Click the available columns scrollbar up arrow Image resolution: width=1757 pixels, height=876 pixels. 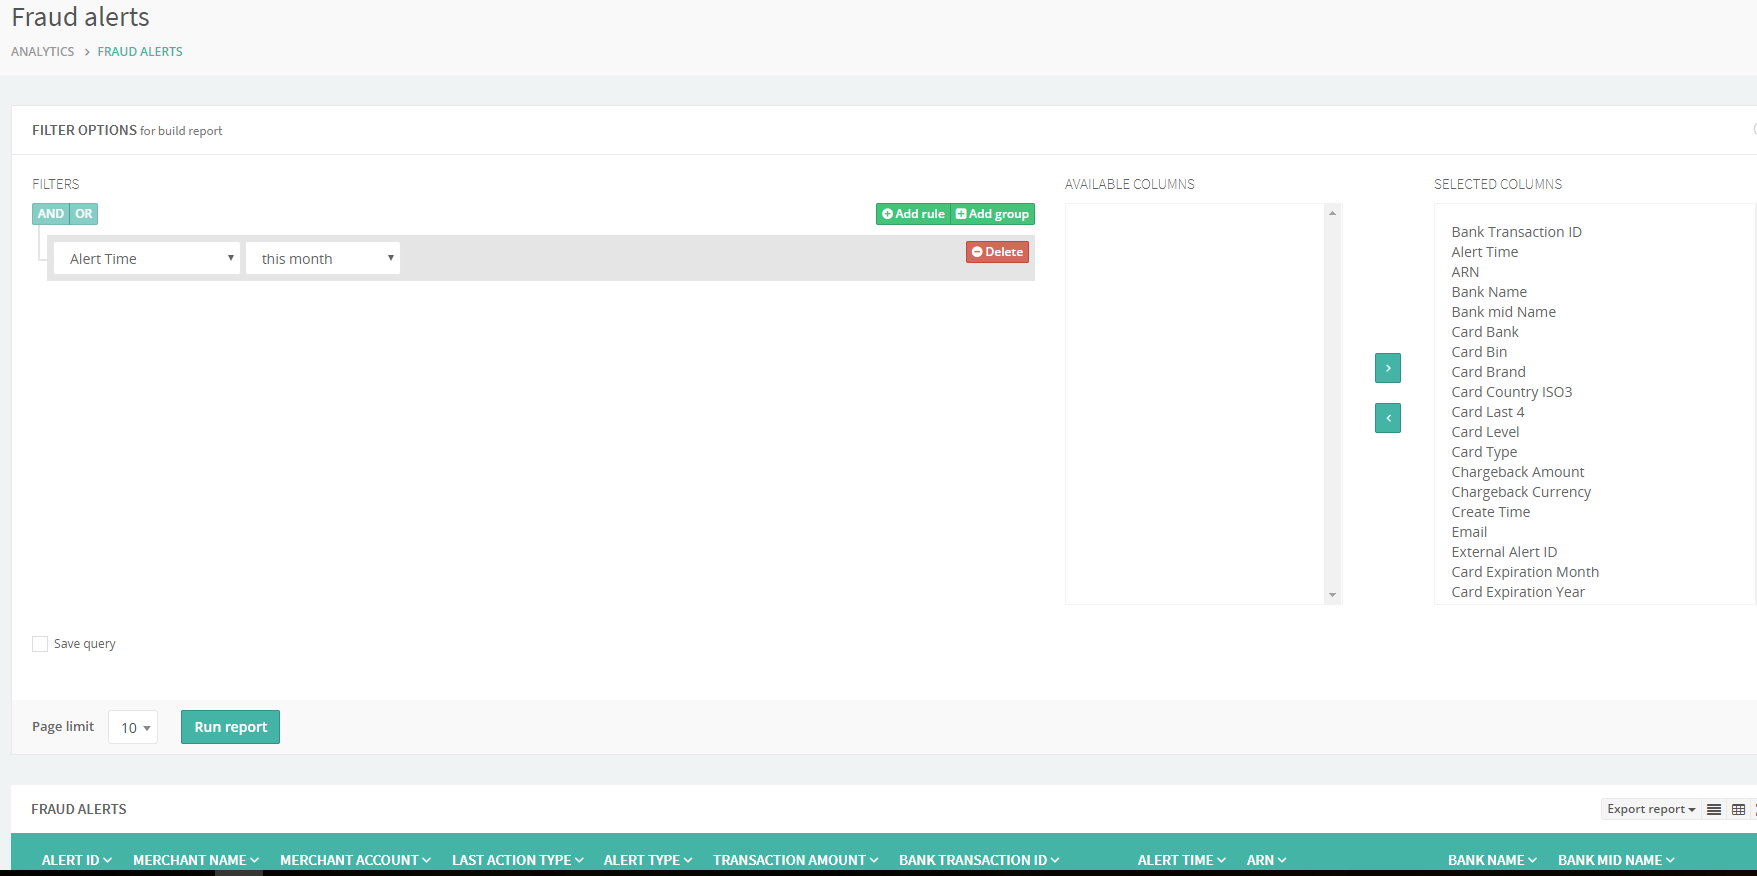point(1332,213)
